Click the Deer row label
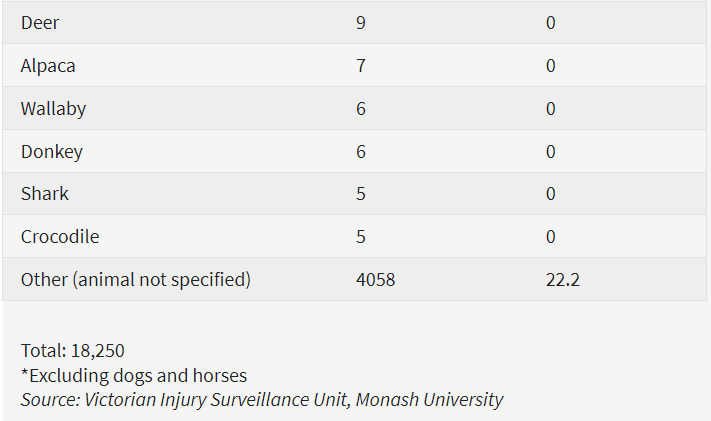Viewport: 711px width, 421px height. click(x=40, y=23)
